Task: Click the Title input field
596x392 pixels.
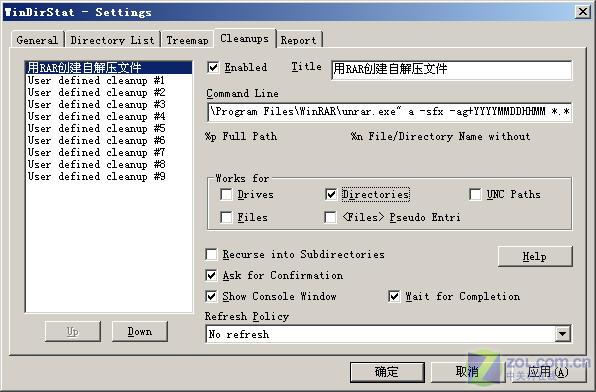Action: click(452, 70)
